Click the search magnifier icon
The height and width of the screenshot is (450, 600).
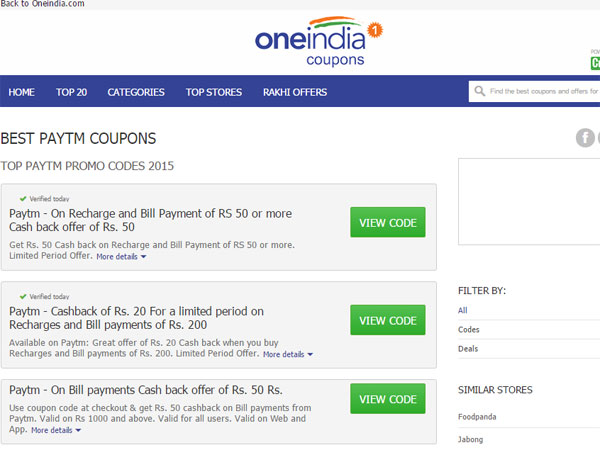481,92
